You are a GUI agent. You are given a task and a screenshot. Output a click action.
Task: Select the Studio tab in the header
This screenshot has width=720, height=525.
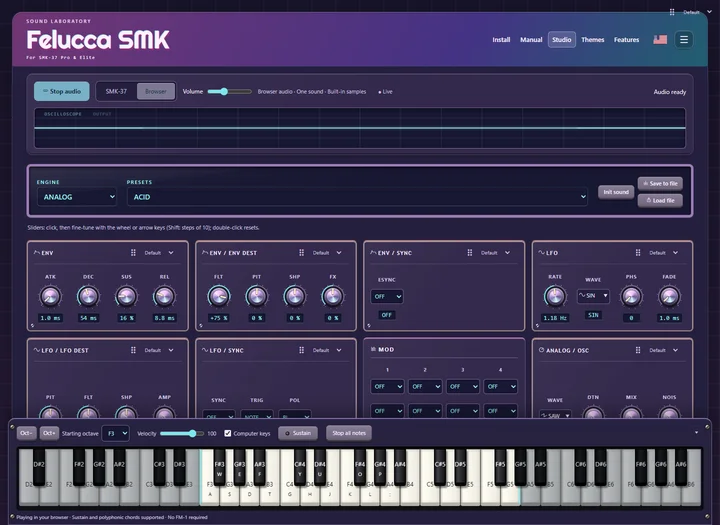(562, 40)
